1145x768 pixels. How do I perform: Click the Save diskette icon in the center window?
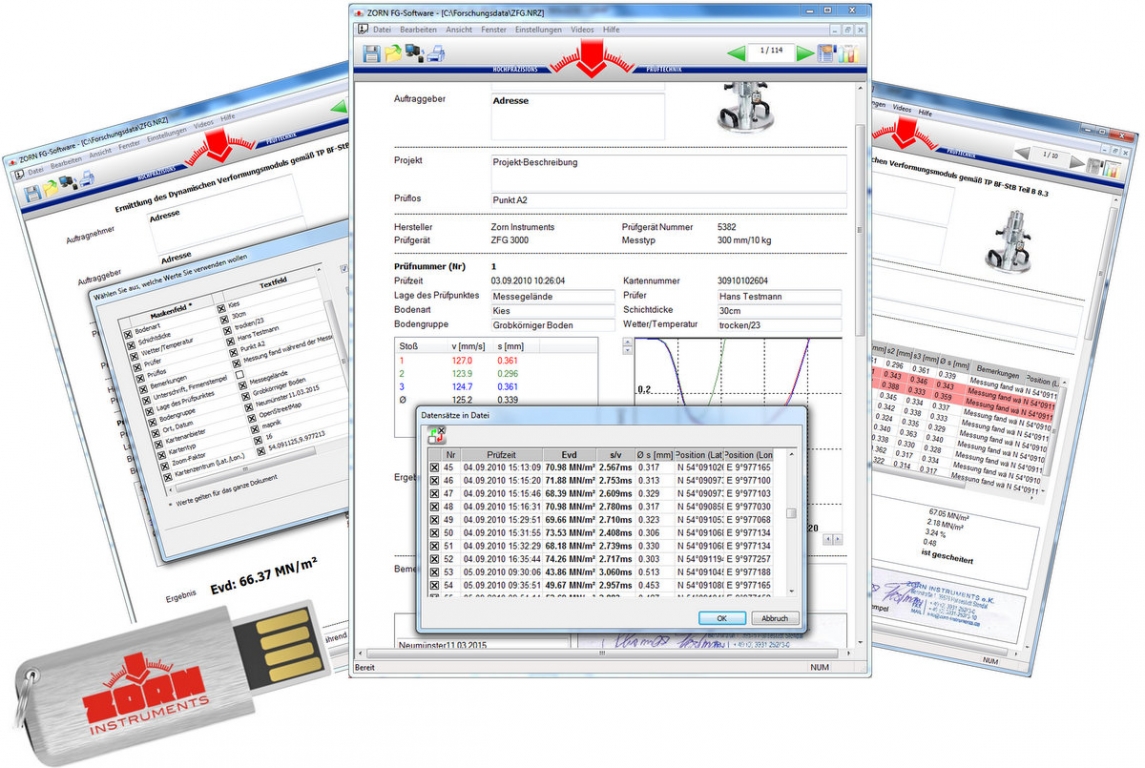point(372,53)
